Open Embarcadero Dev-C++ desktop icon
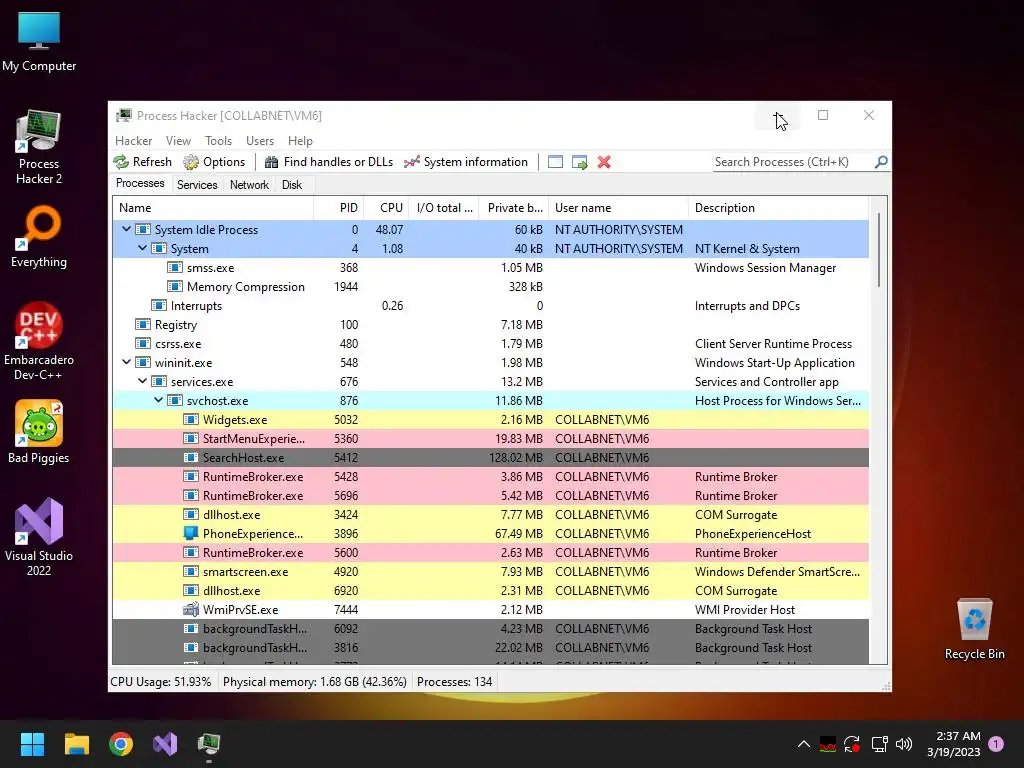 pyautogui.click(x=39, y=342)
